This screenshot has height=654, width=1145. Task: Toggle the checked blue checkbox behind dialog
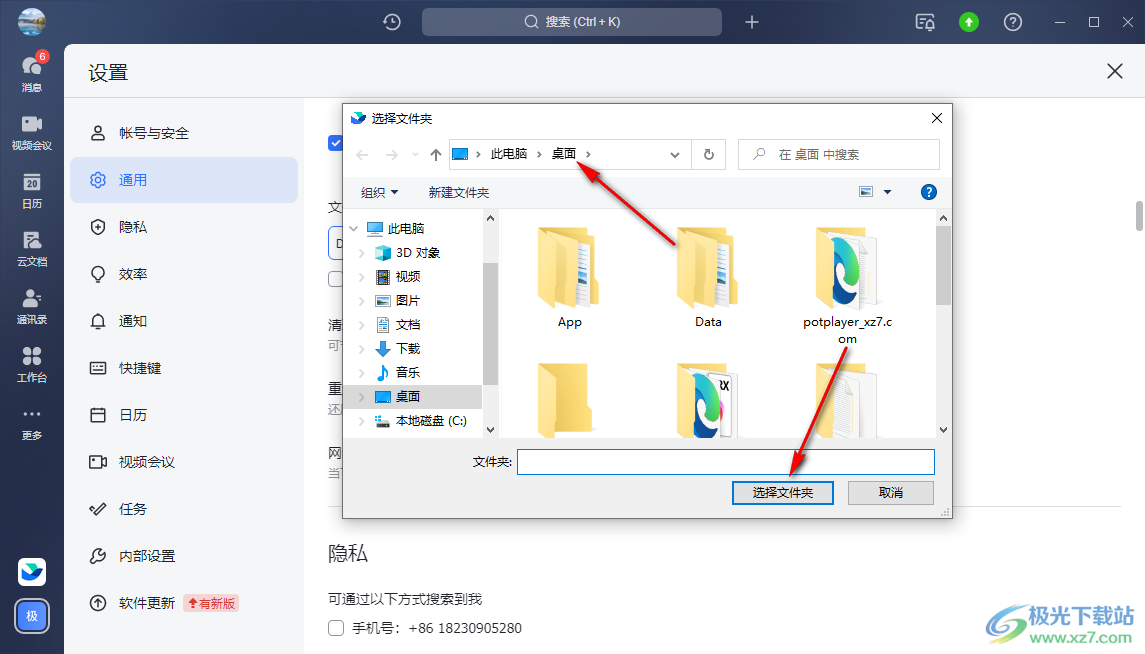[x=335, y=143]
